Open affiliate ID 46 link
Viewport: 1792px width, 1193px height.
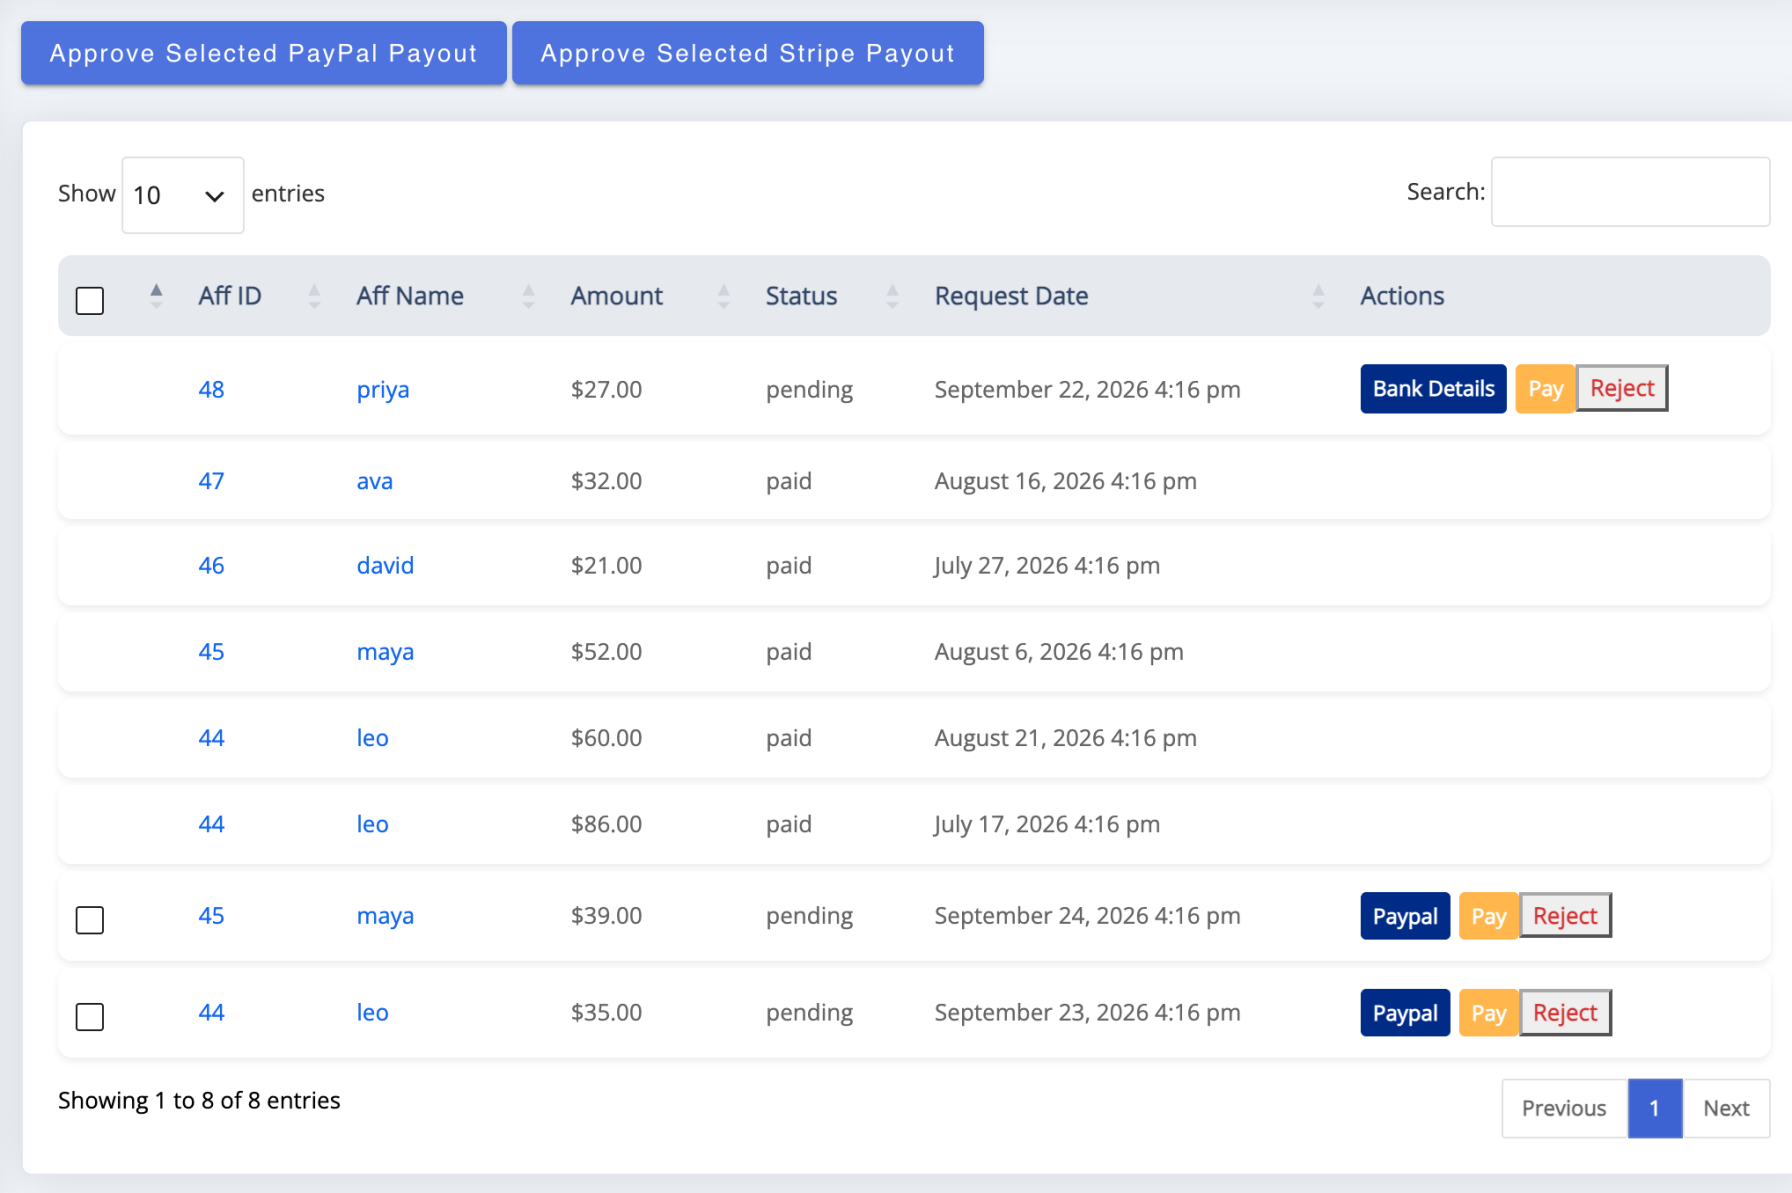point(211,565)
